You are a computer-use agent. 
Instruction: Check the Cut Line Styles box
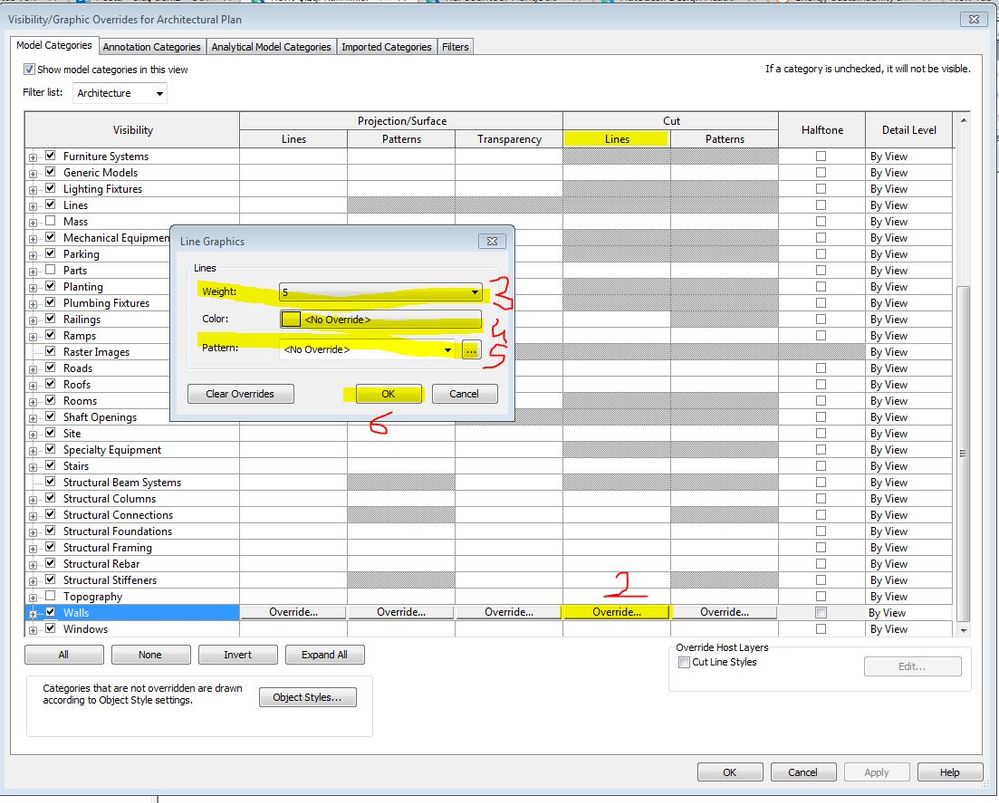(684, 662)
